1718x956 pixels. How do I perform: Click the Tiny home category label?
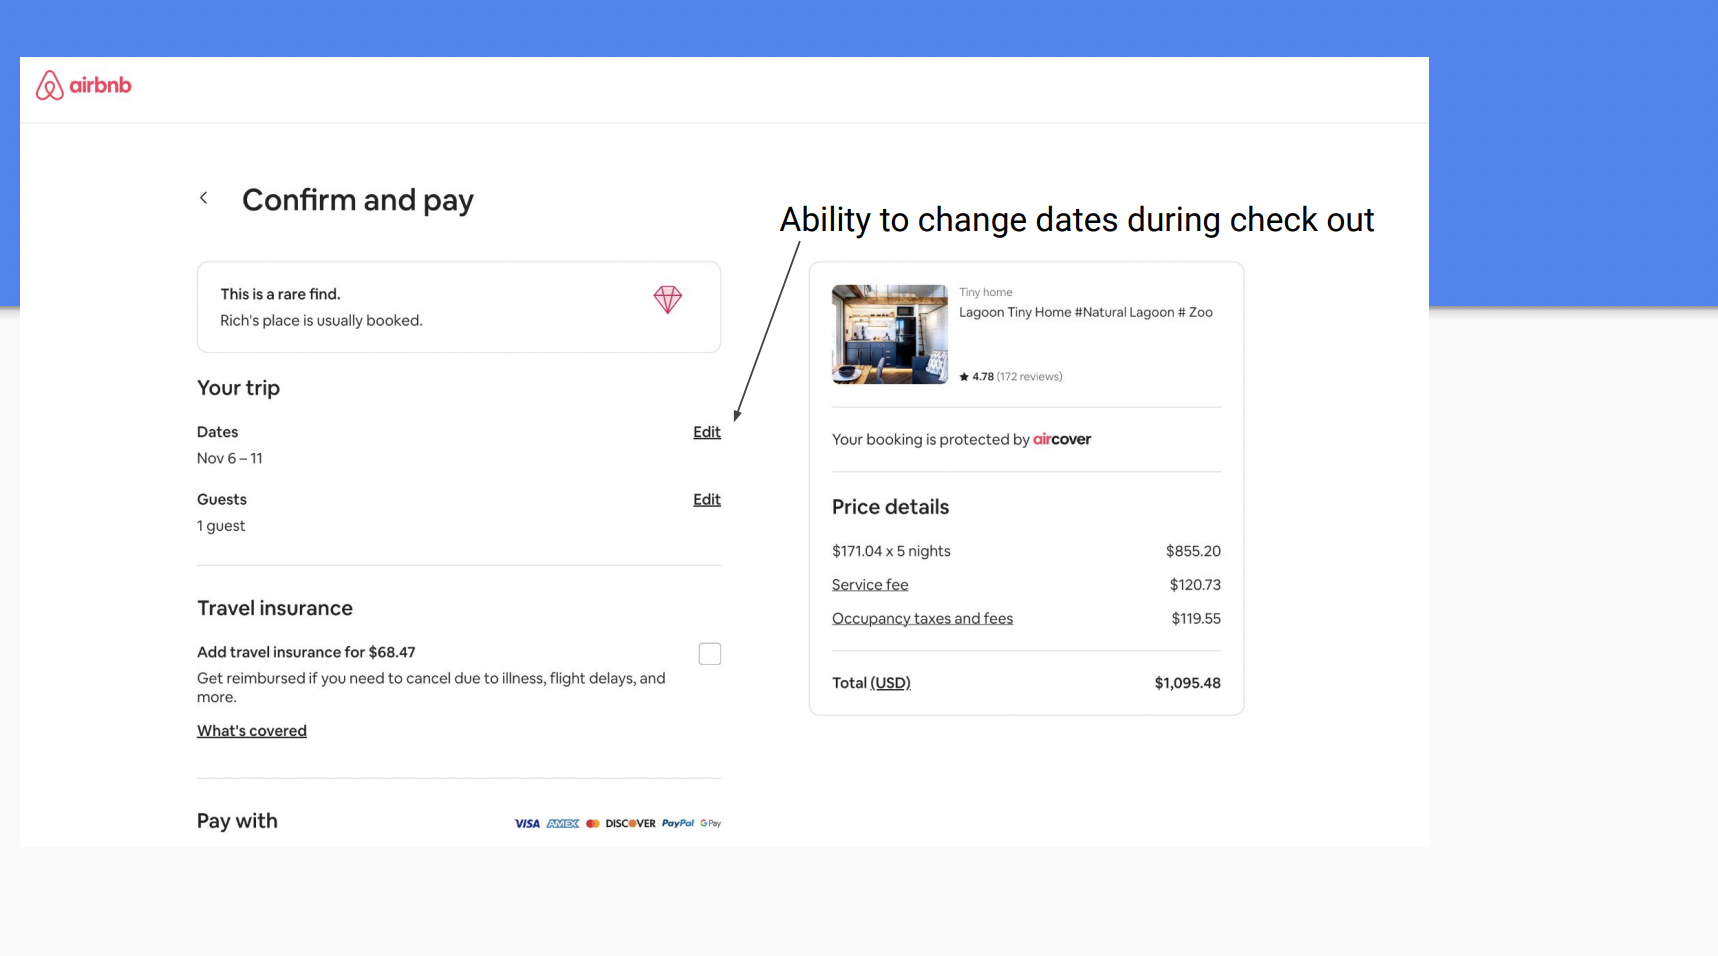986,292
